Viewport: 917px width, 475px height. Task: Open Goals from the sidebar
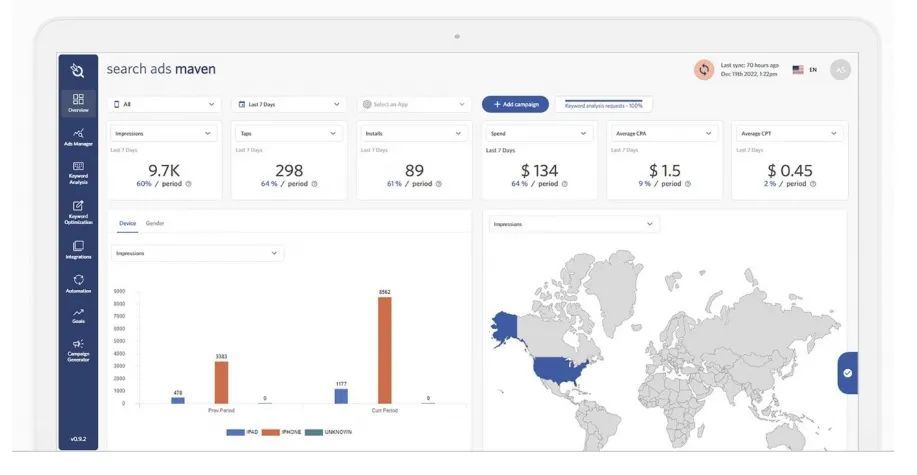click(x=78, y=315)
